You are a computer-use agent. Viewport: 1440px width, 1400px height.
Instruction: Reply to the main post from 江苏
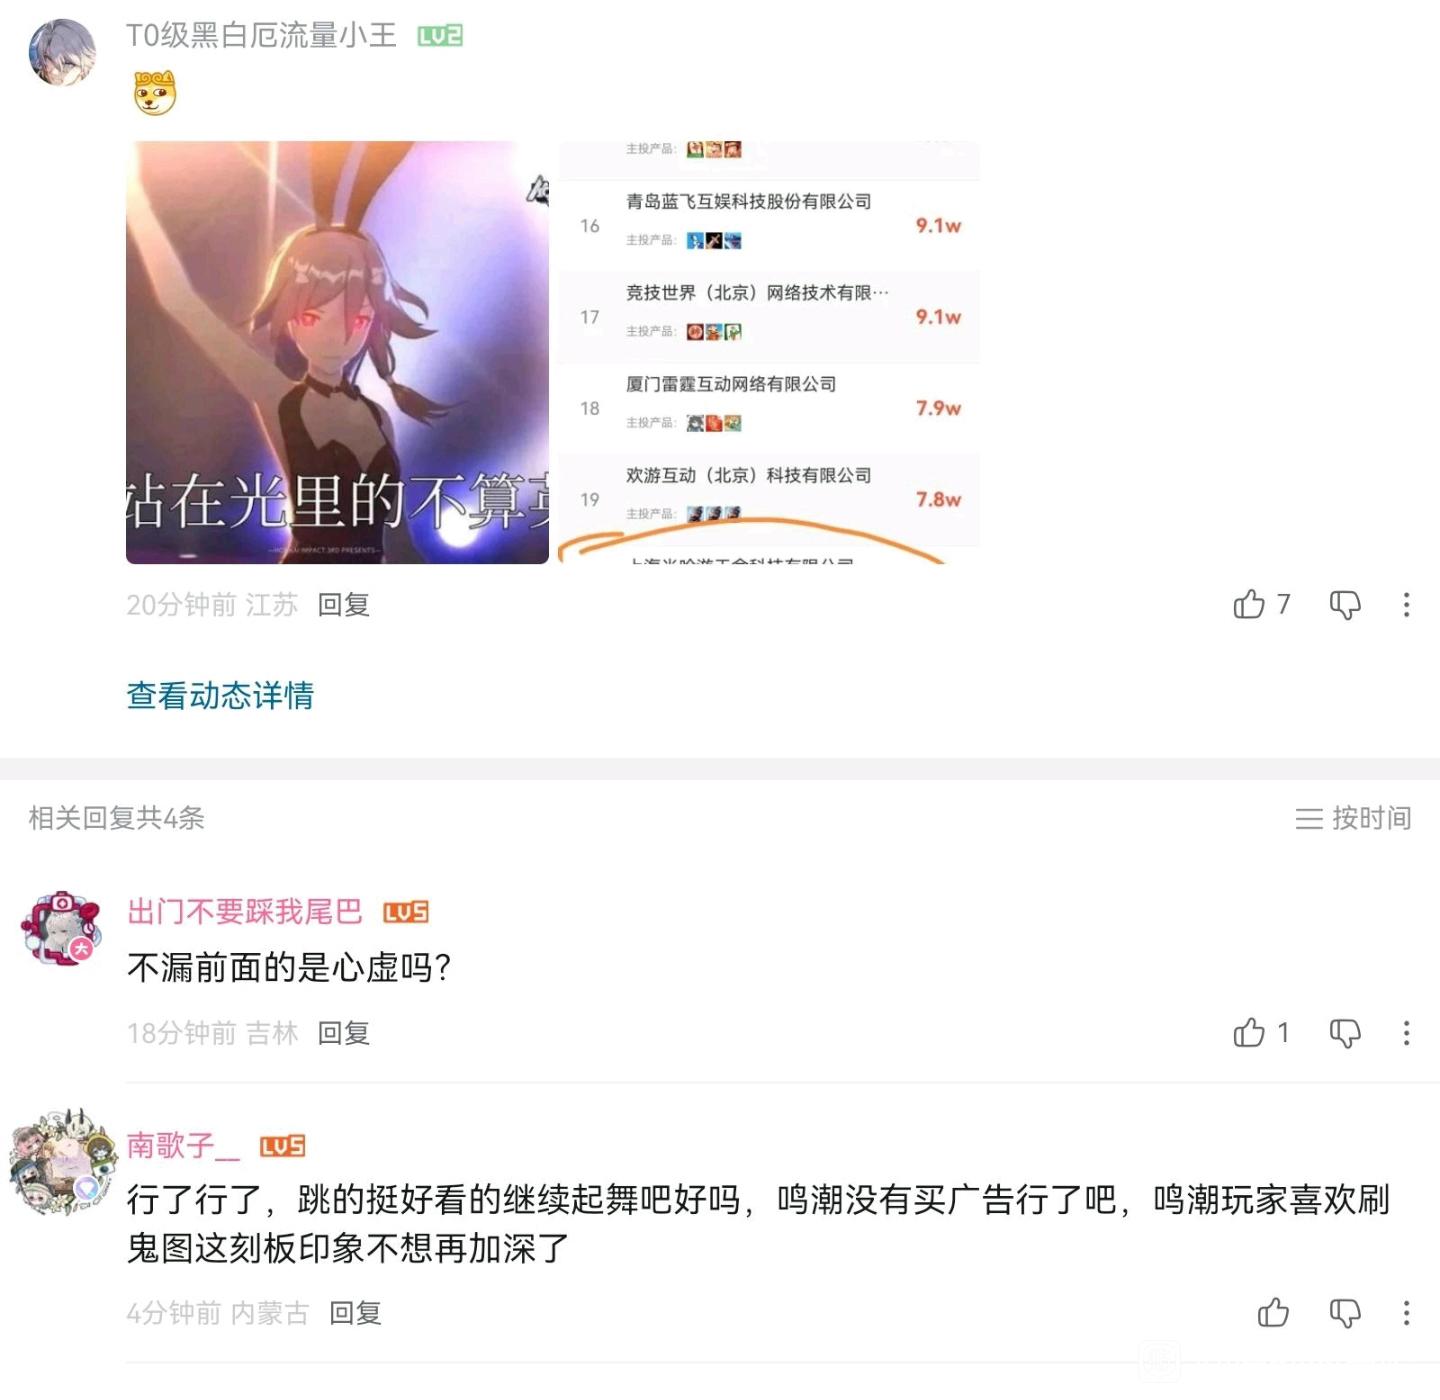pos(344,604)
